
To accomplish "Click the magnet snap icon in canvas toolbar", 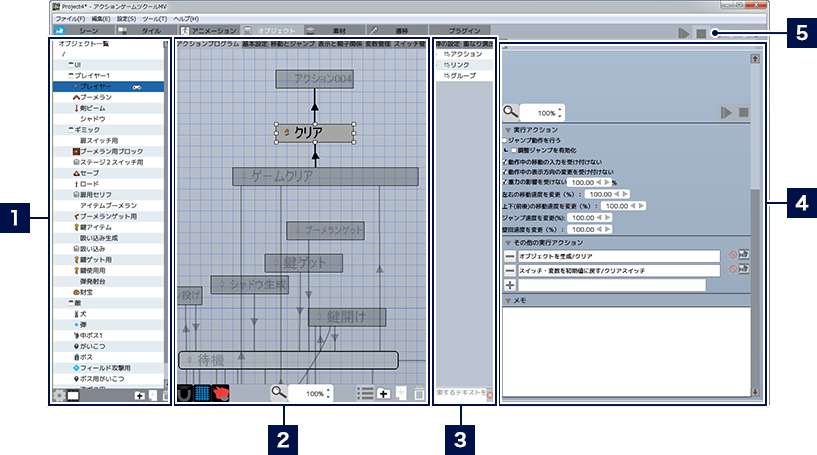I will [186, 394].
